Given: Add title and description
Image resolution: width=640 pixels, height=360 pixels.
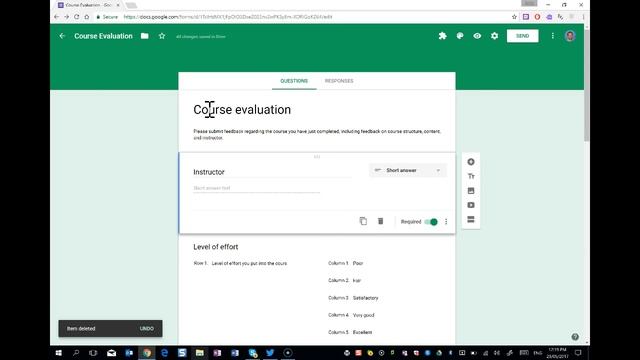Looking at the screenshot, I should [x=471, y=176].
